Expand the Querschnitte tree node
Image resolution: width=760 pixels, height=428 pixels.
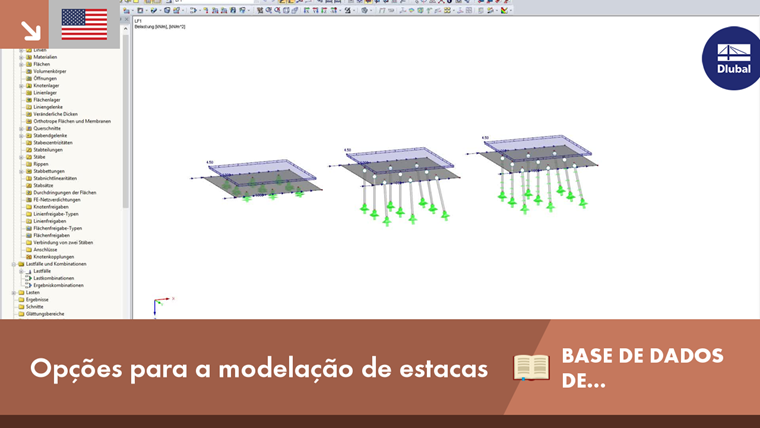(21, 128)
